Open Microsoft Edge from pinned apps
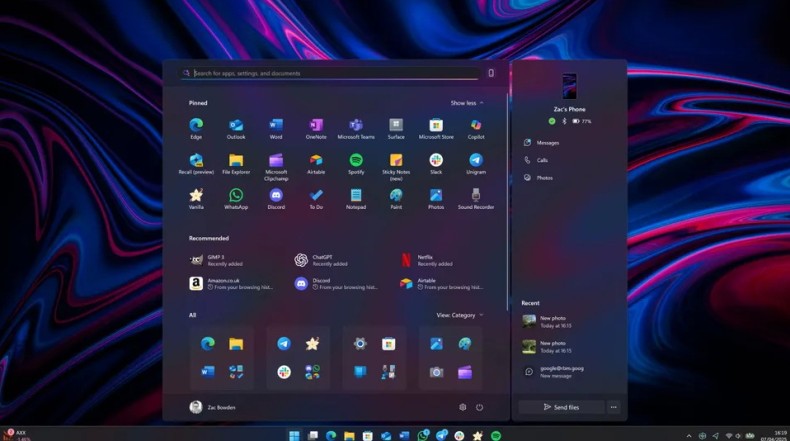Screen dimensions: 790x441 [196, 126]
